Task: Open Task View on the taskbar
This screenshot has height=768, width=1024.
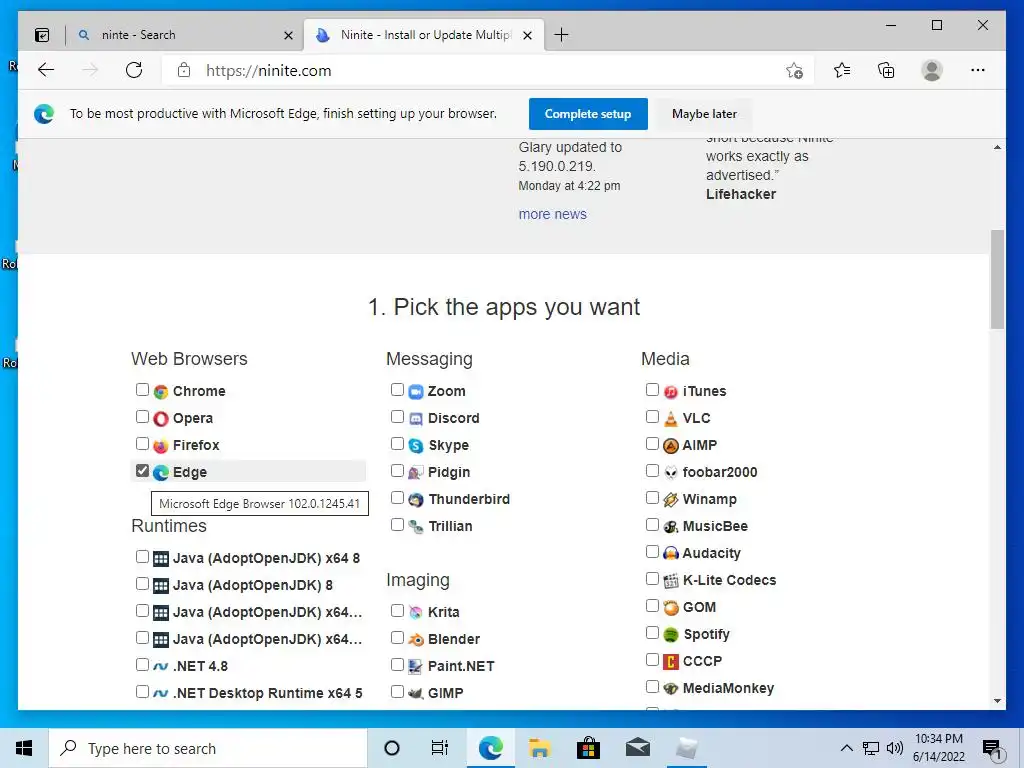Action: 440,748
